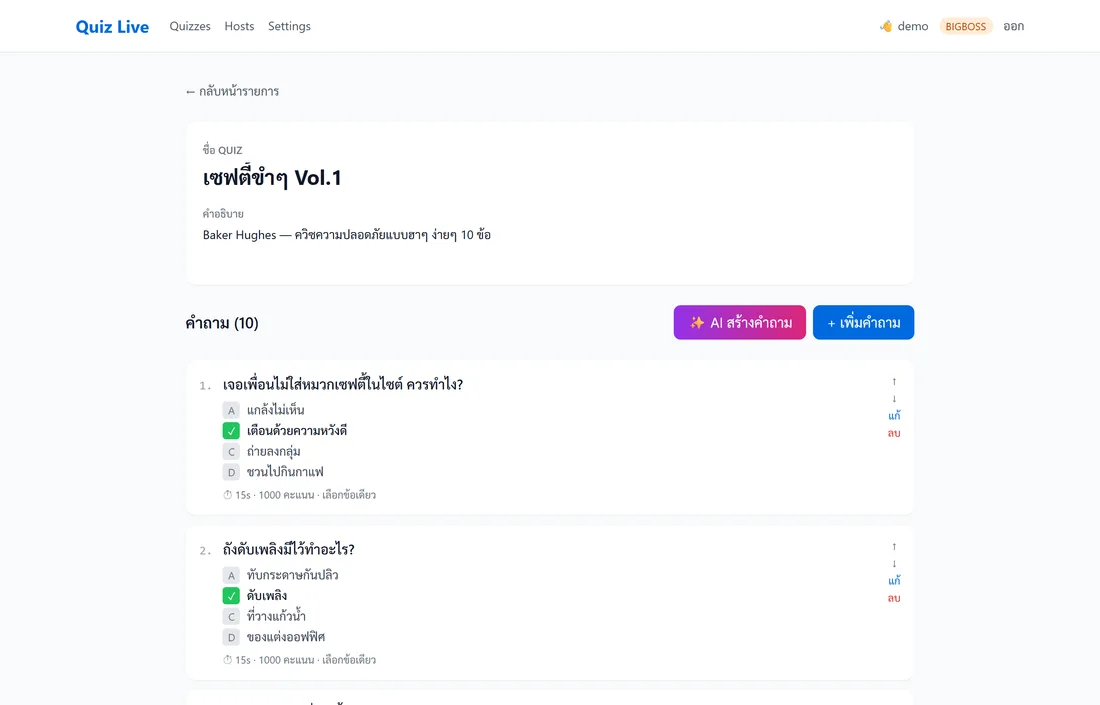
Task: Click the A badge beside แกล้งไม่เห็น
Action: [232, 410]
